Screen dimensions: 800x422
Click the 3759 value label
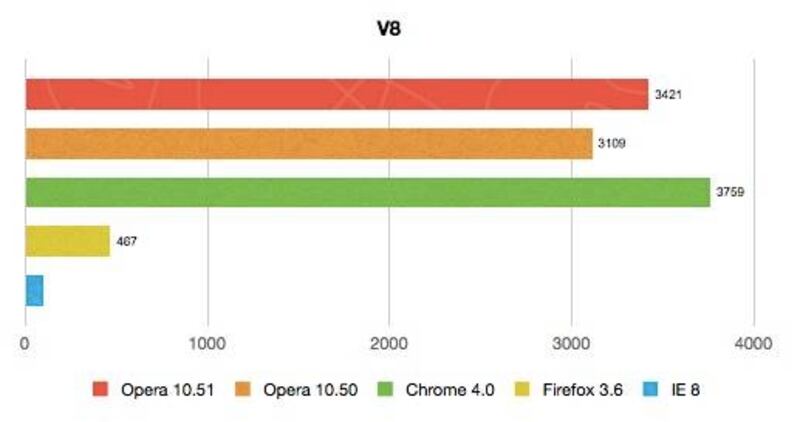tap(730, 192)
